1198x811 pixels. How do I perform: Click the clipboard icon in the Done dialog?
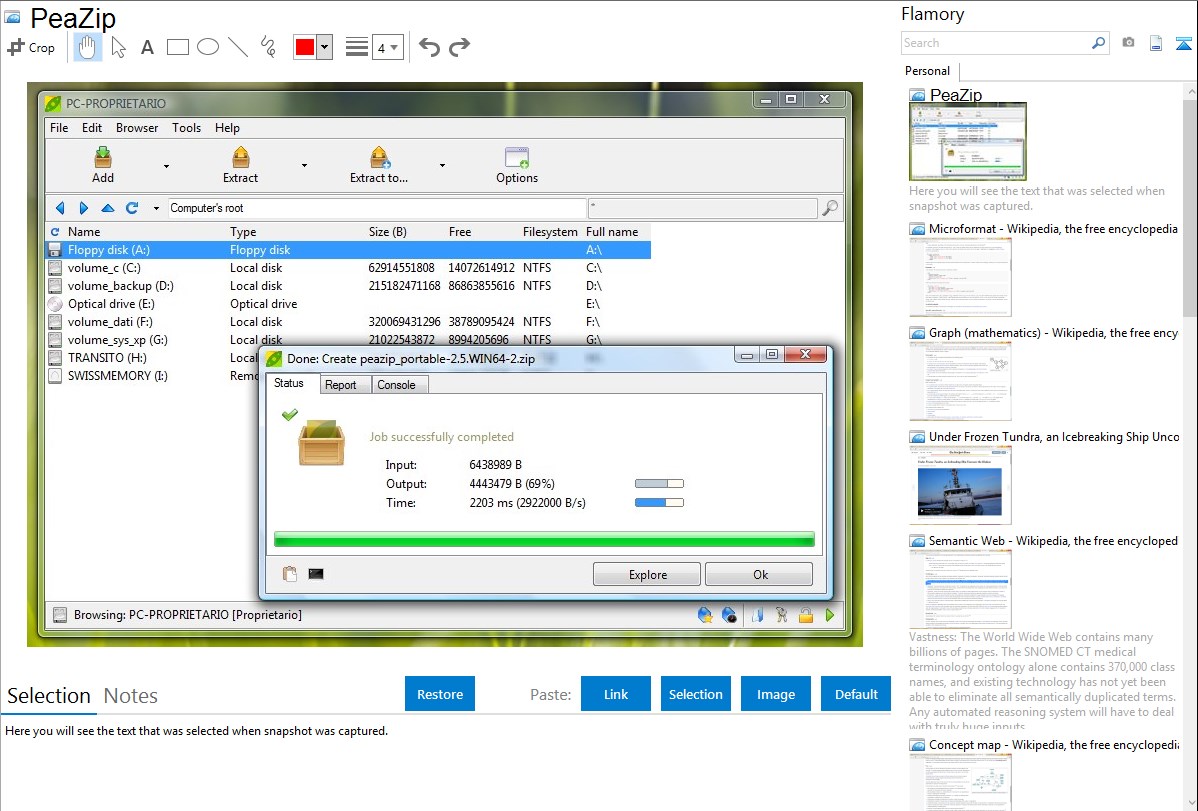pos(290,574)
